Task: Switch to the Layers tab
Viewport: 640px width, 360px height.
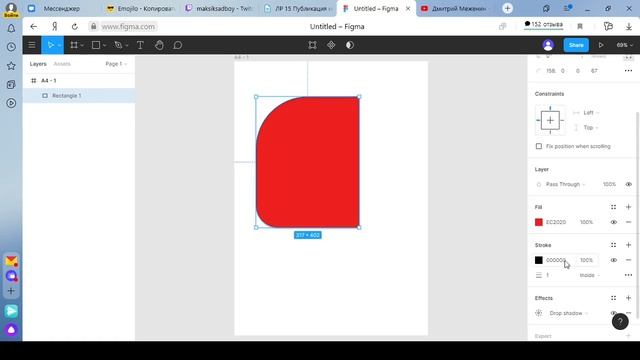Action: point(38,64)
